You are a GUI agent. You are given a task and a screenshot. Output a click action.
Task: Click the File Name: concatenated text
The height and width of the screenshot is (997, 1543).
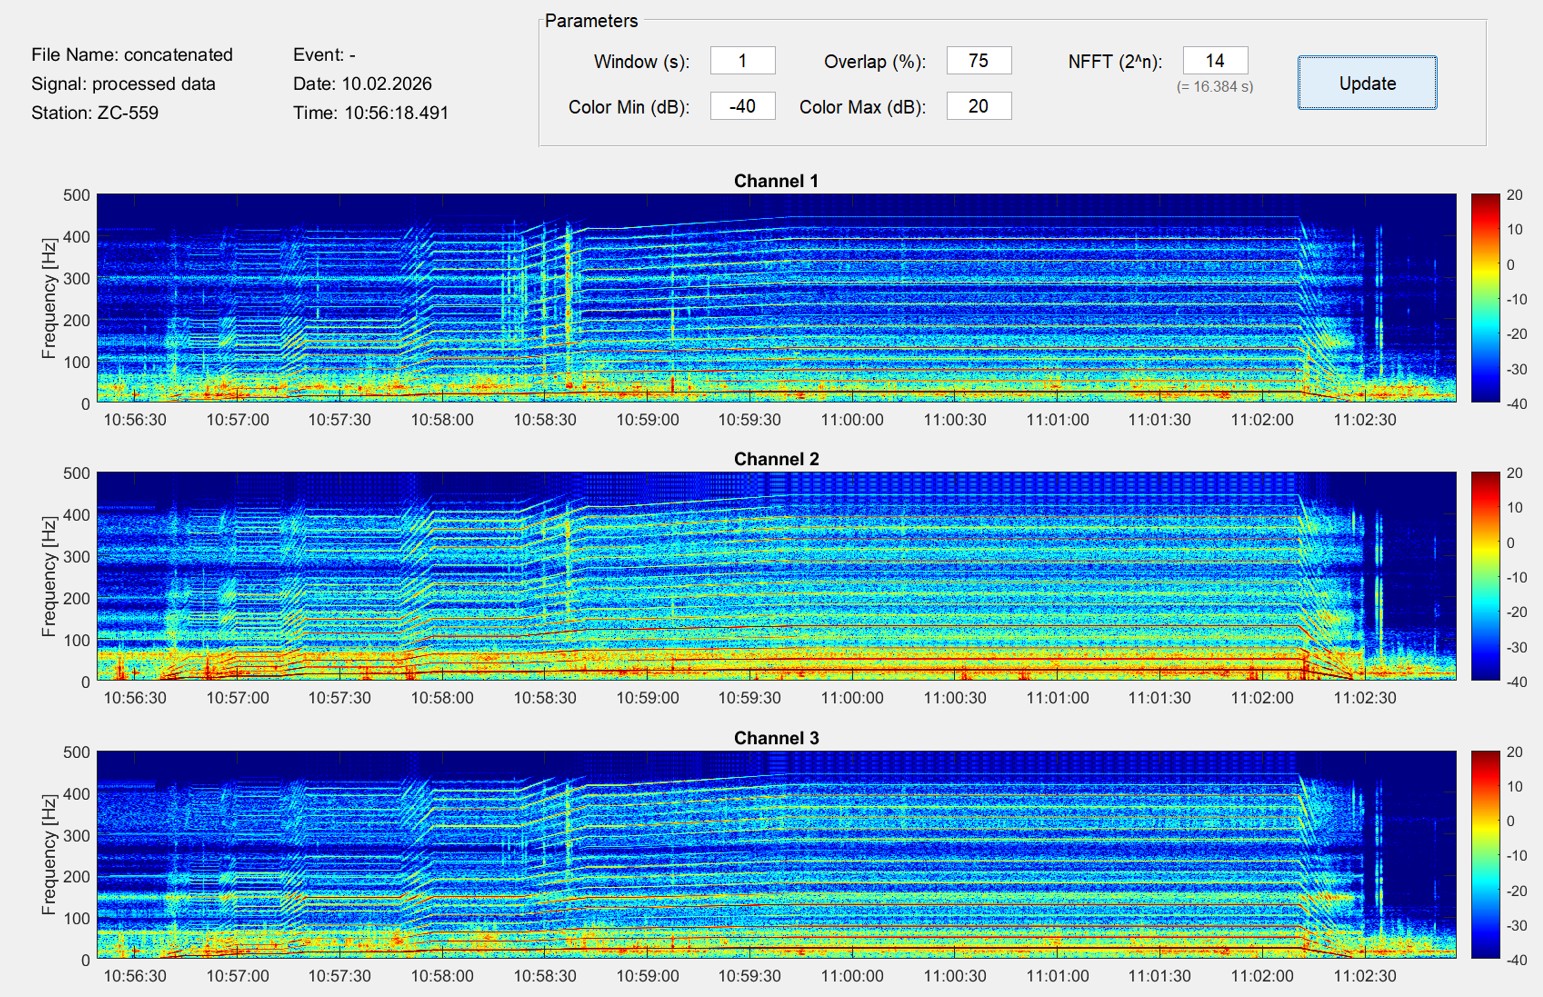(132, 55)
